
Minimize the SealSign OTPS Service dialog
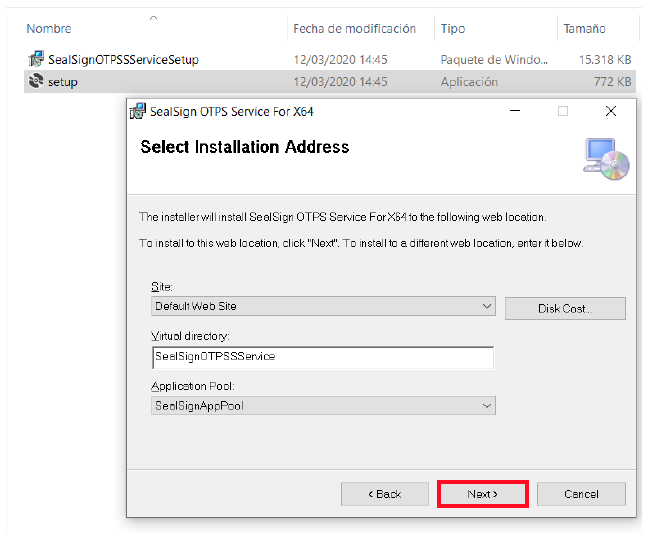(x=515, y=111)
